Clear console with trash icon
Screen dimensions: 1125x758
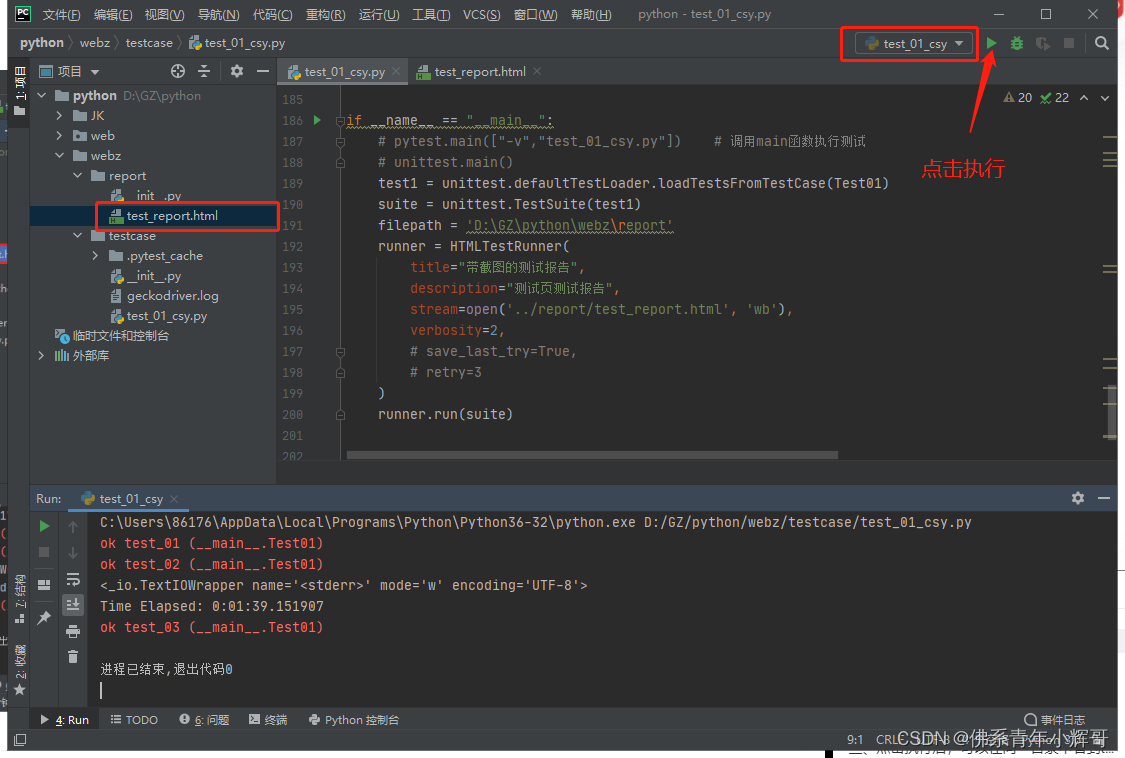73,657
